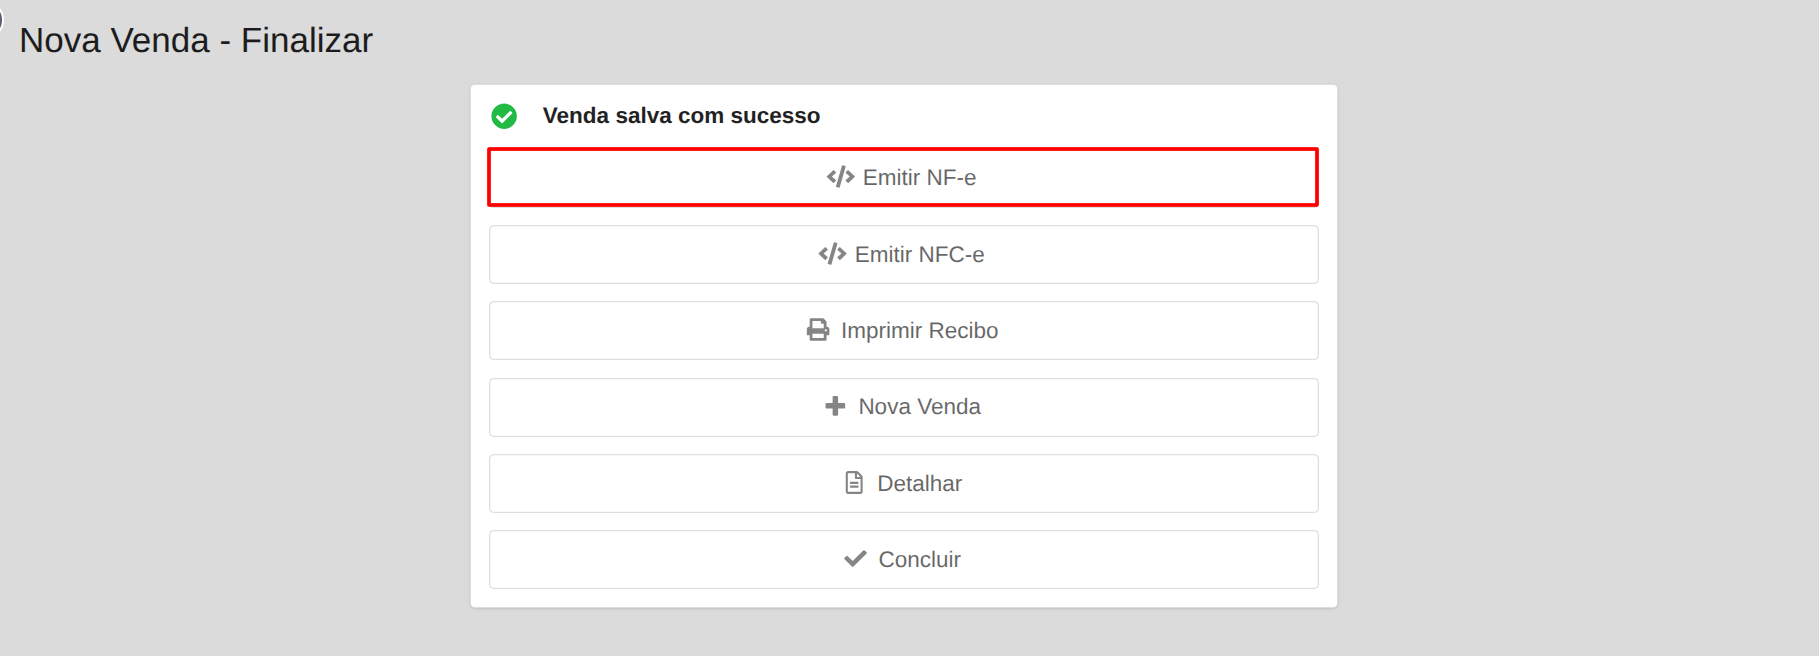1819x656 pixels.
Task: Print receipt using Imprimir Recibo label
Action: click(919, 330)
